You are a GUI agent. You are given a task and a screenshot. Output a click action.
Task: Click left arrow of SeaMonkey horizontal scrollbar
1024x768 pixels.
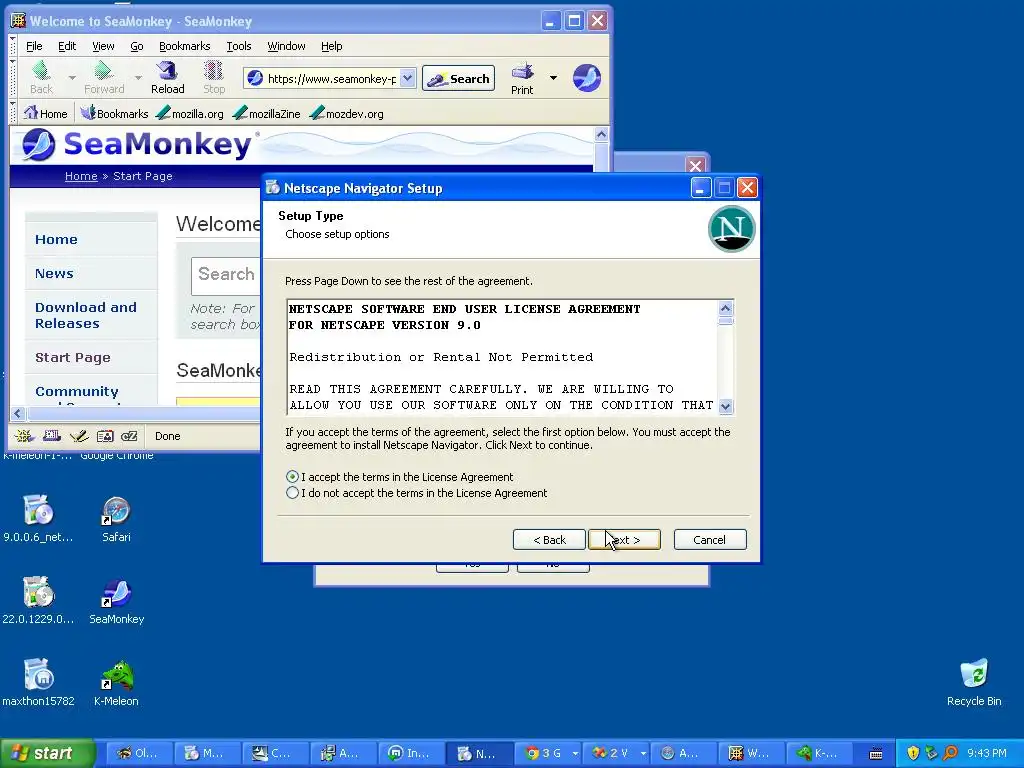[x=18, y=413]
